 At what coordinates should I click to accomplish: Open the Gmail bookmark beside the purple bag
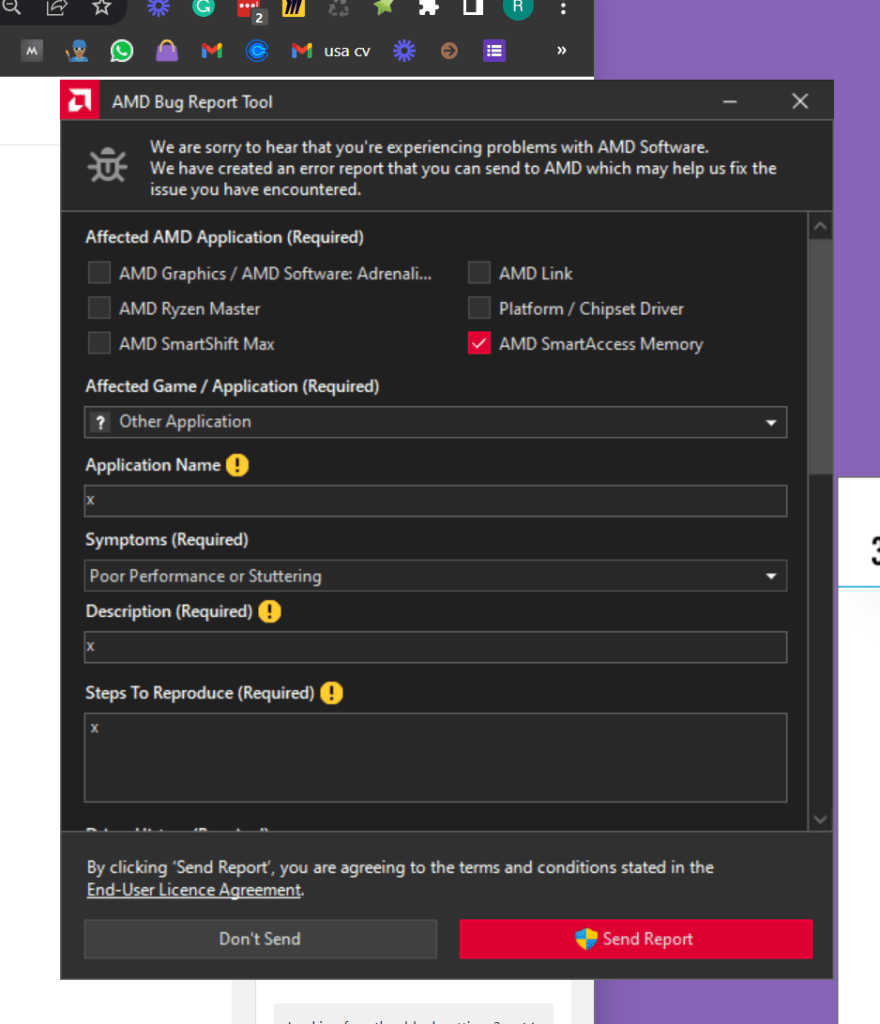tap(212, 50)
